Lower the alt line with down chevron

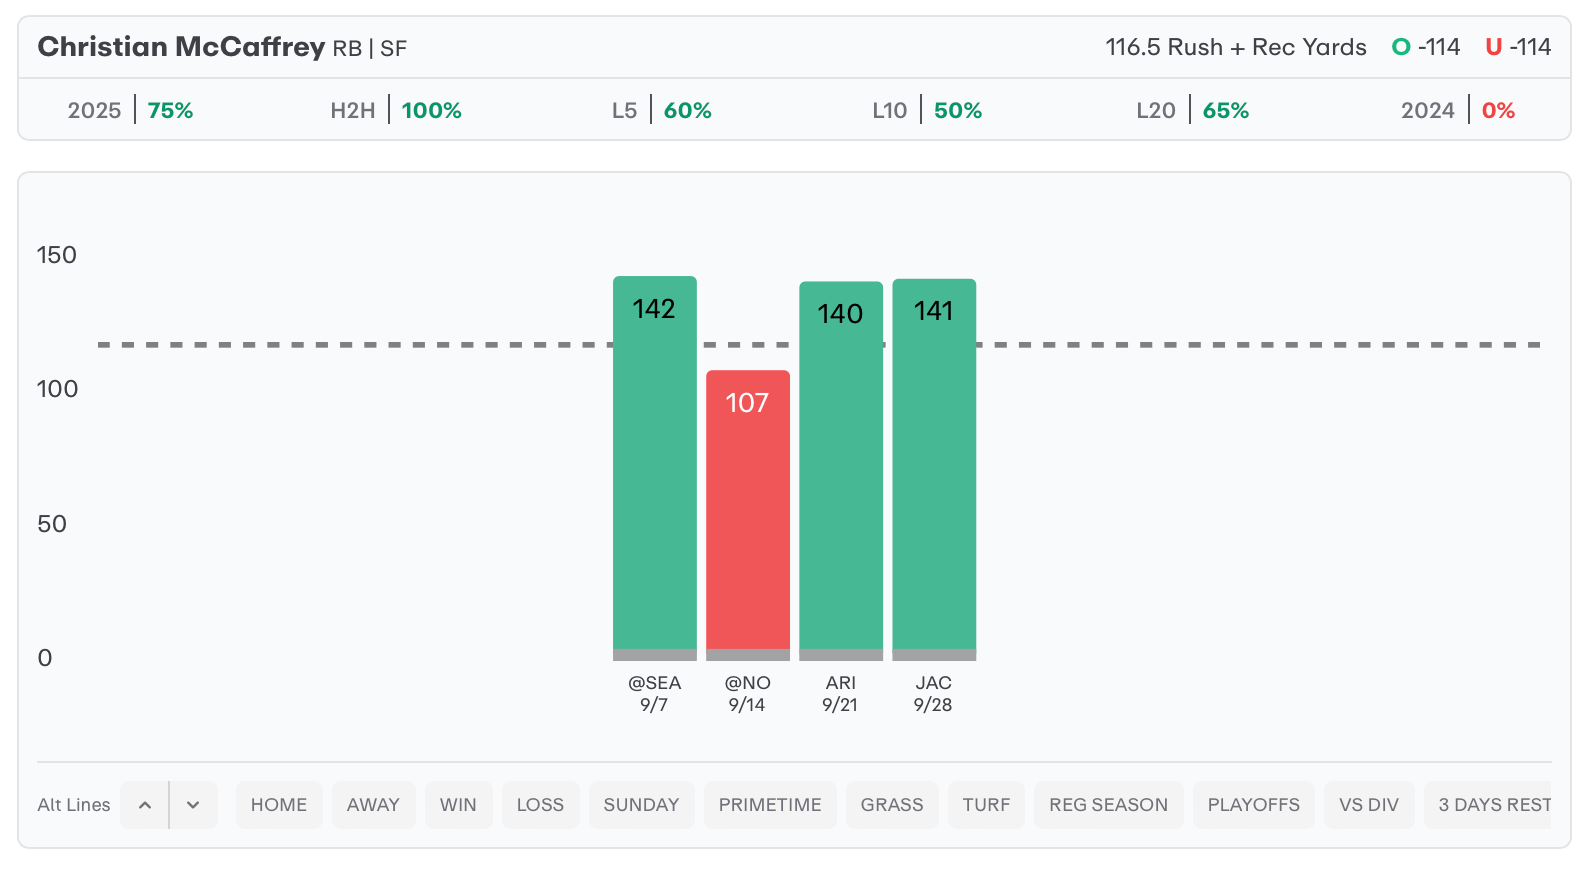(x=193, y=805)
